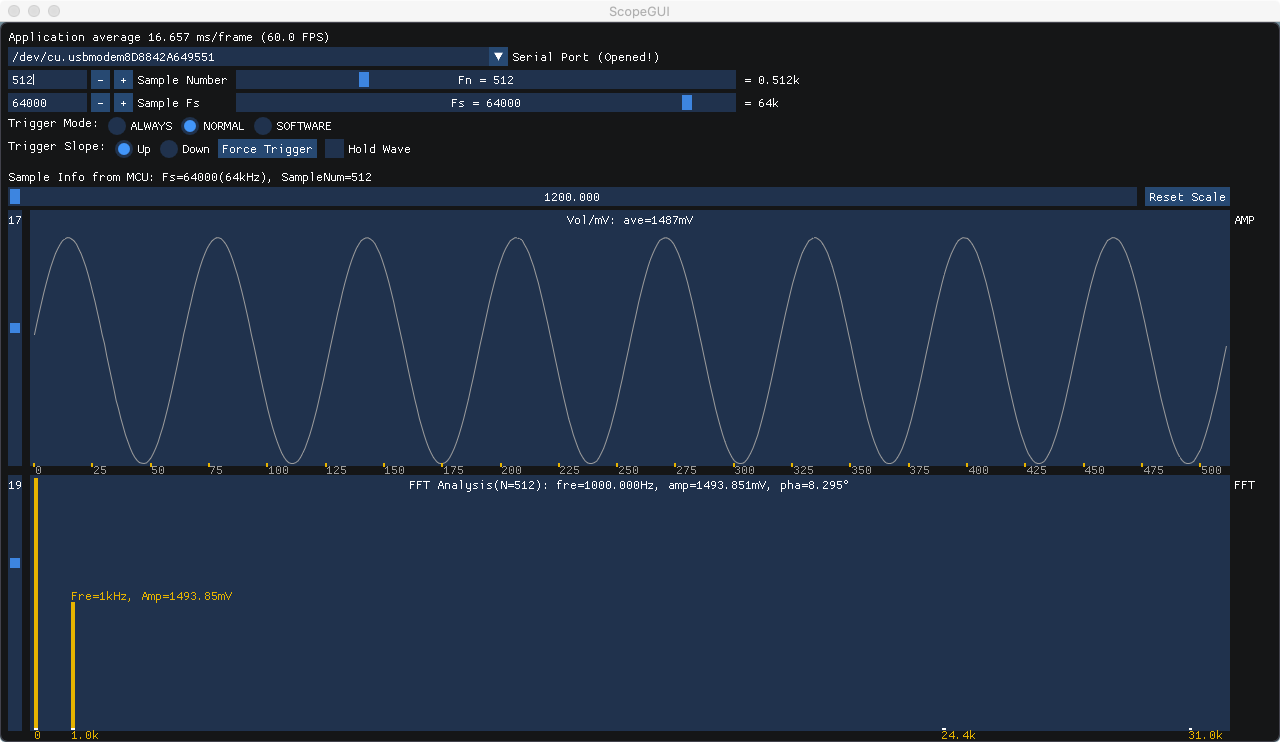The height and width of the screenshot is (742, 1280).
Task: Click the Serial Port (Opened!) label
Action: pos(586,57)
